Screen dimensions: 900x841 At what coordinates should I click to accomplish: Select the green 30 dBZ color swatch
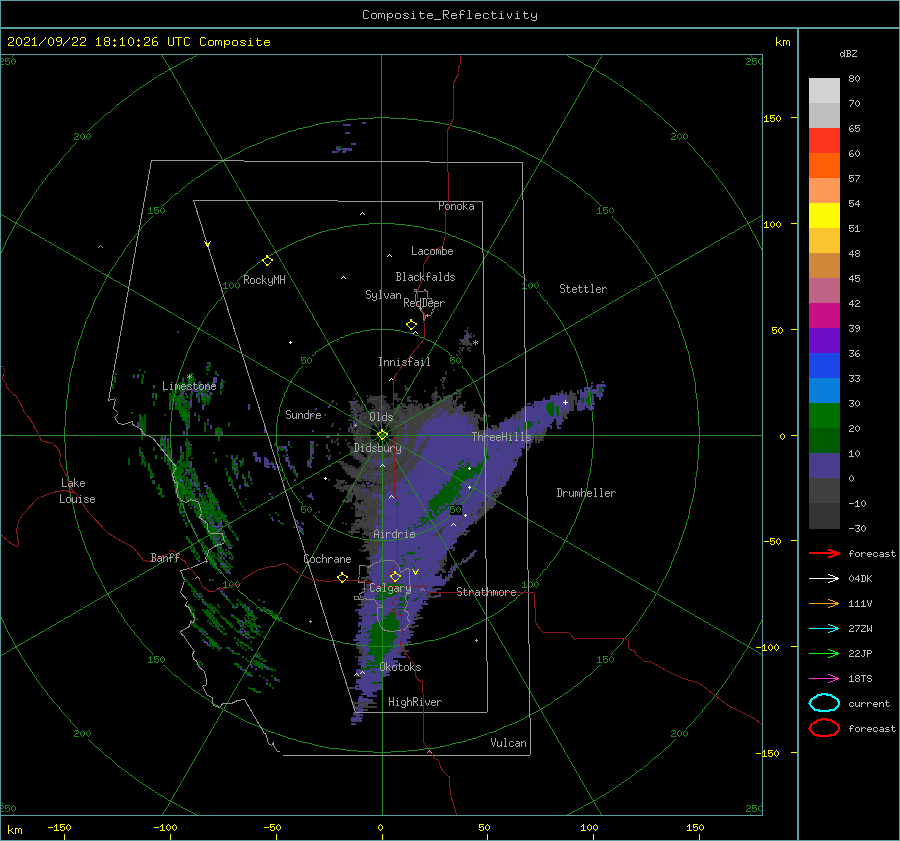pyautogui.click(x=824, y=415)
